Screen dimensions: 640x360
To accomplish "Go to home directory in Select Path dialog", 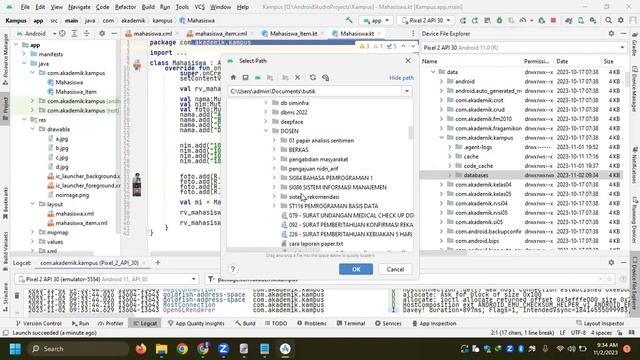I will [233, 78].
